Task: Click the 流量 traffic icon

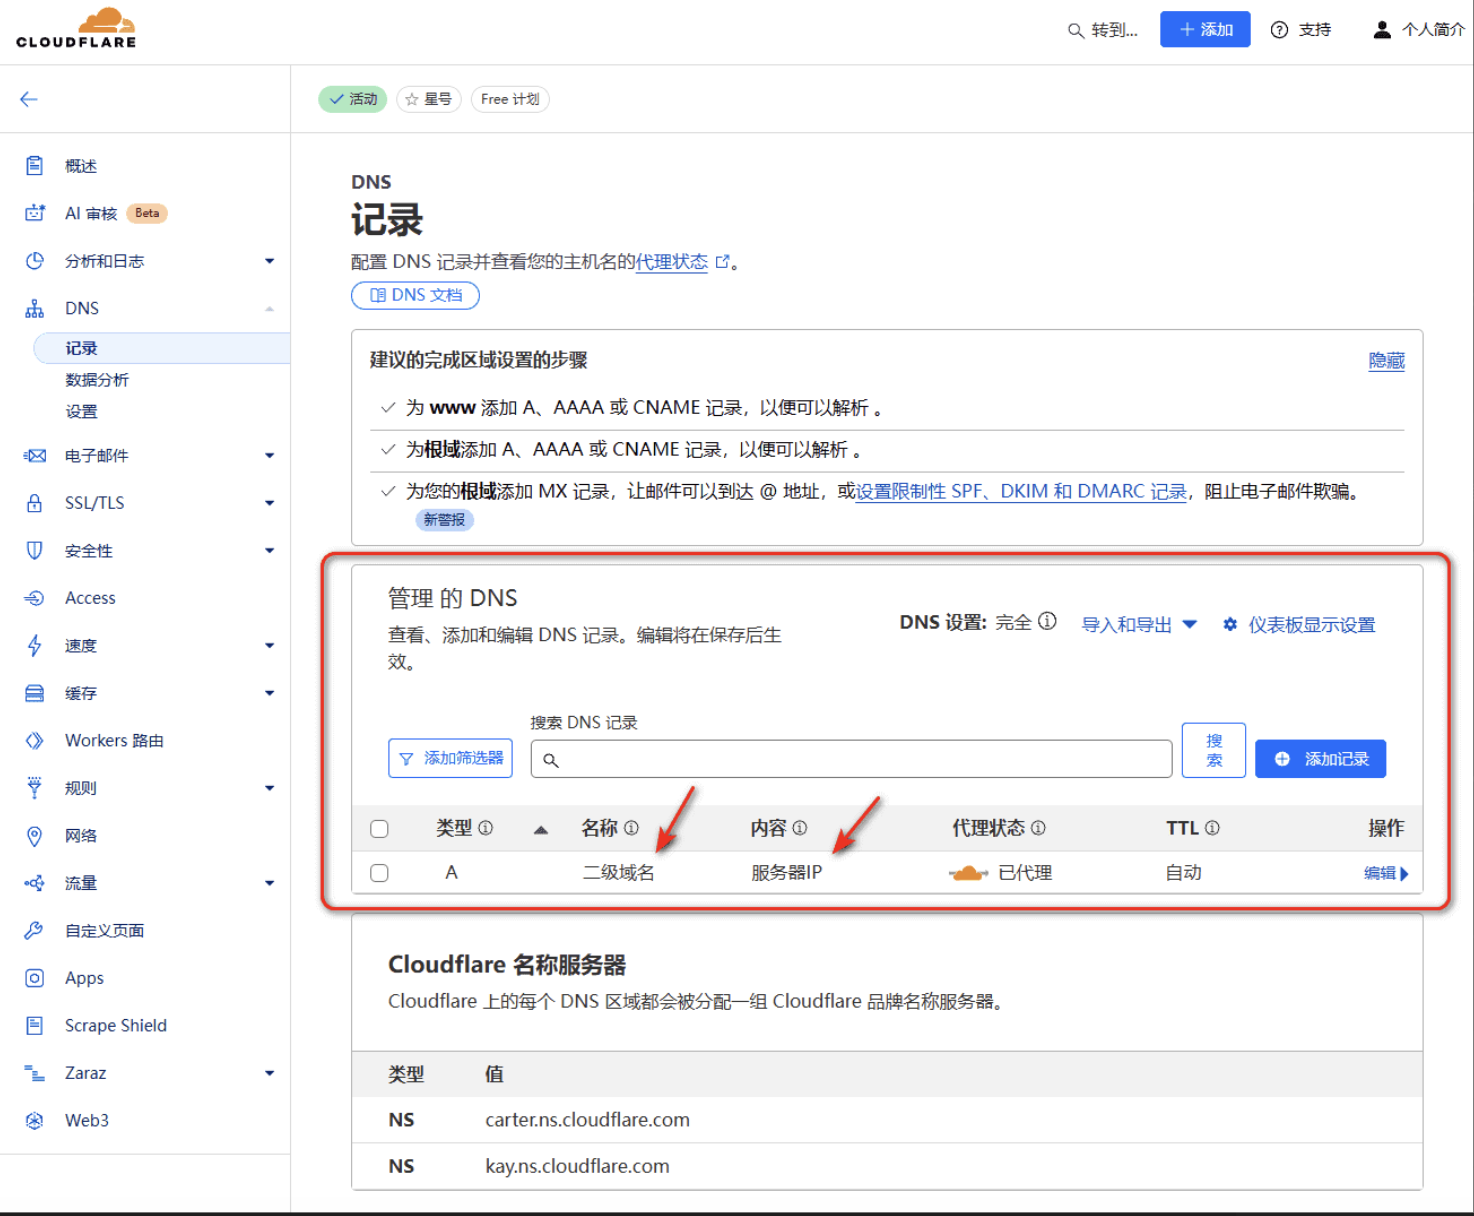Action: 34,883
